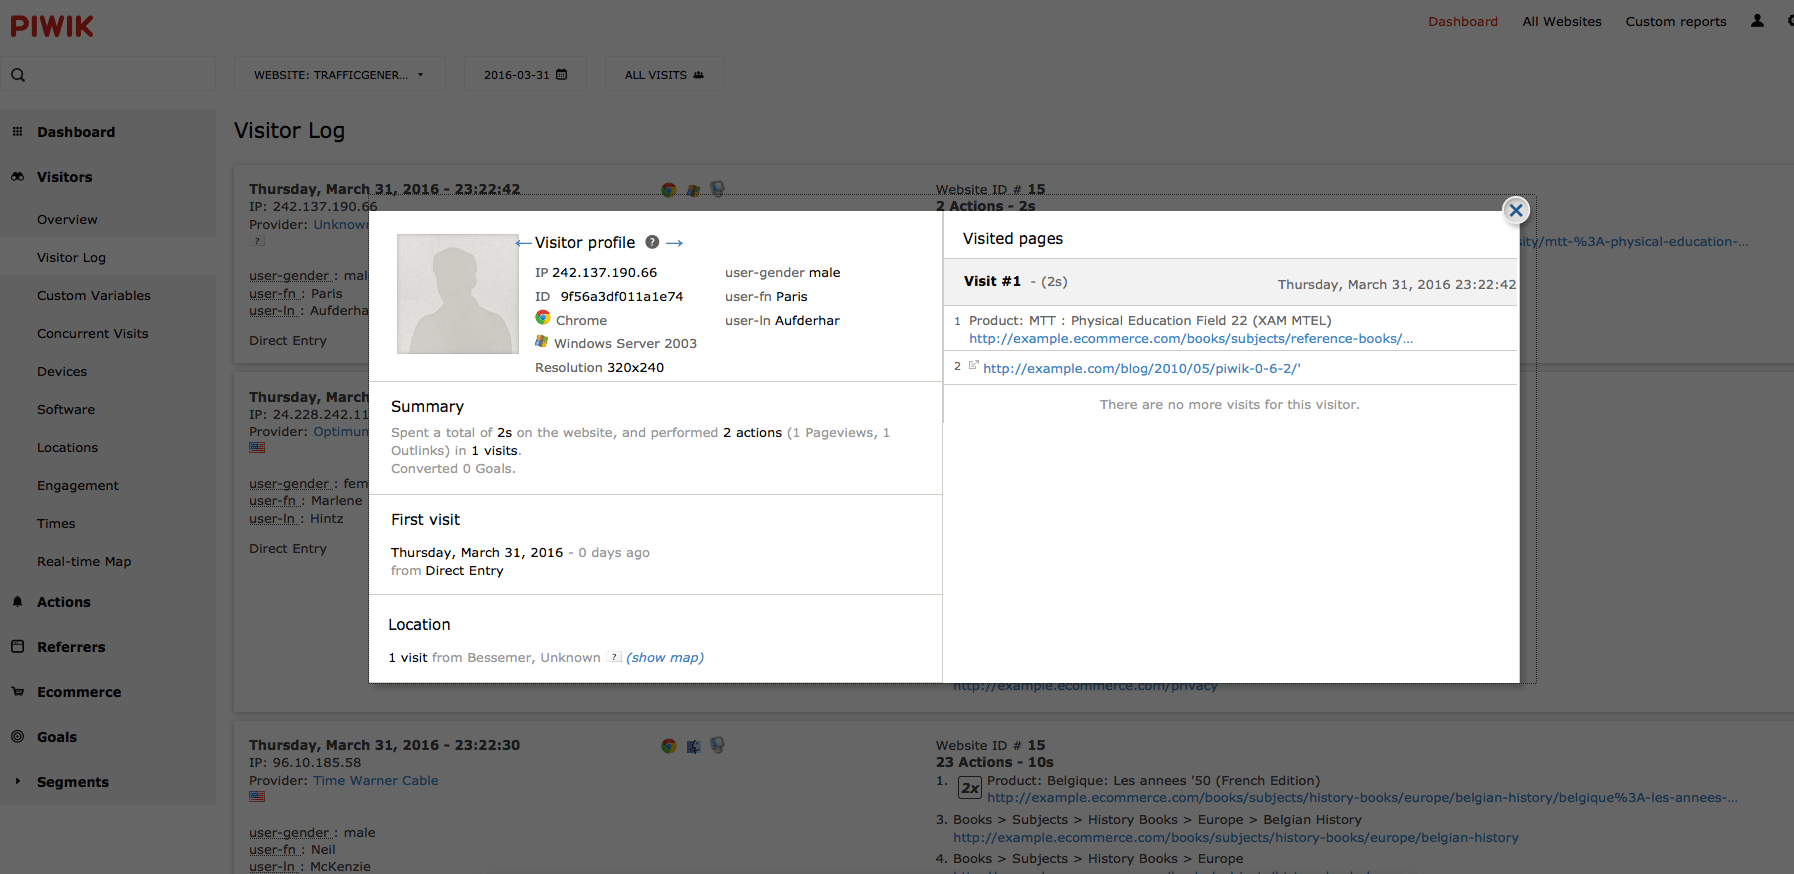
Task: Click the Dashboard grid icon in sidebar
Action: pos(17,131)
